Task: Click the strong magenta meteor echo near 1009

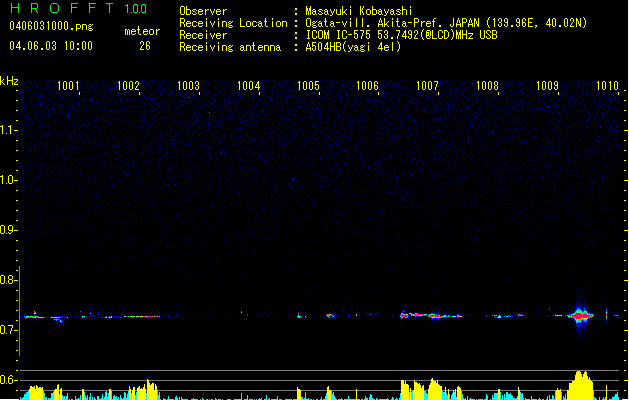Action: point(580,315)
